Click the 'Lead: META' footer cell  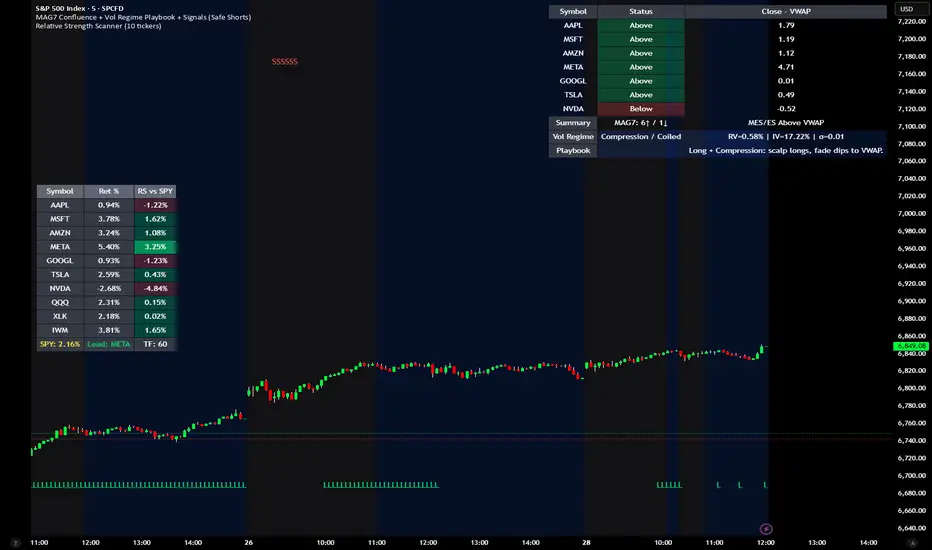(x=109, y=344)
